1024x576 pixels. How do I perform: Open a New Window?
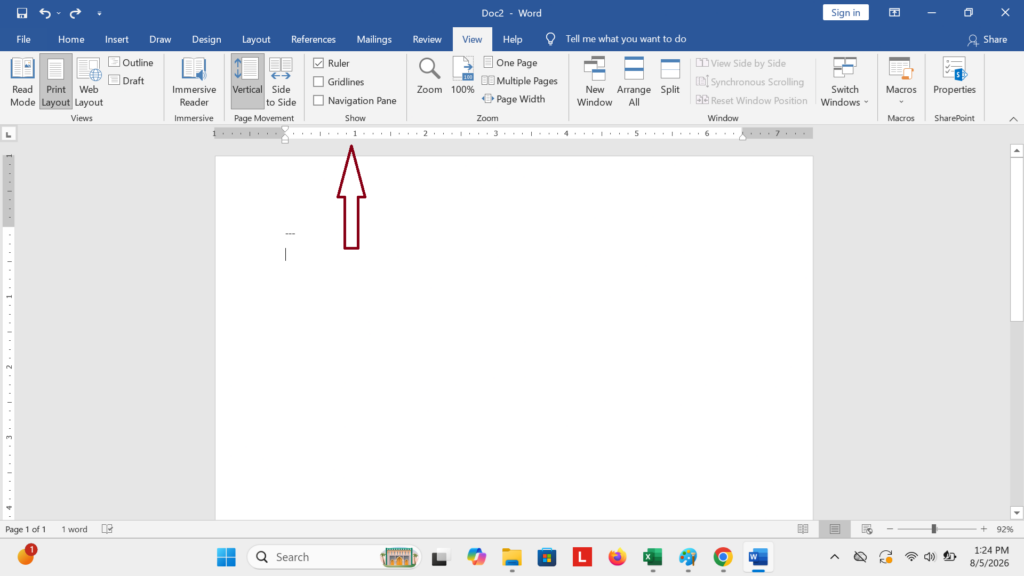coord(594,82)
